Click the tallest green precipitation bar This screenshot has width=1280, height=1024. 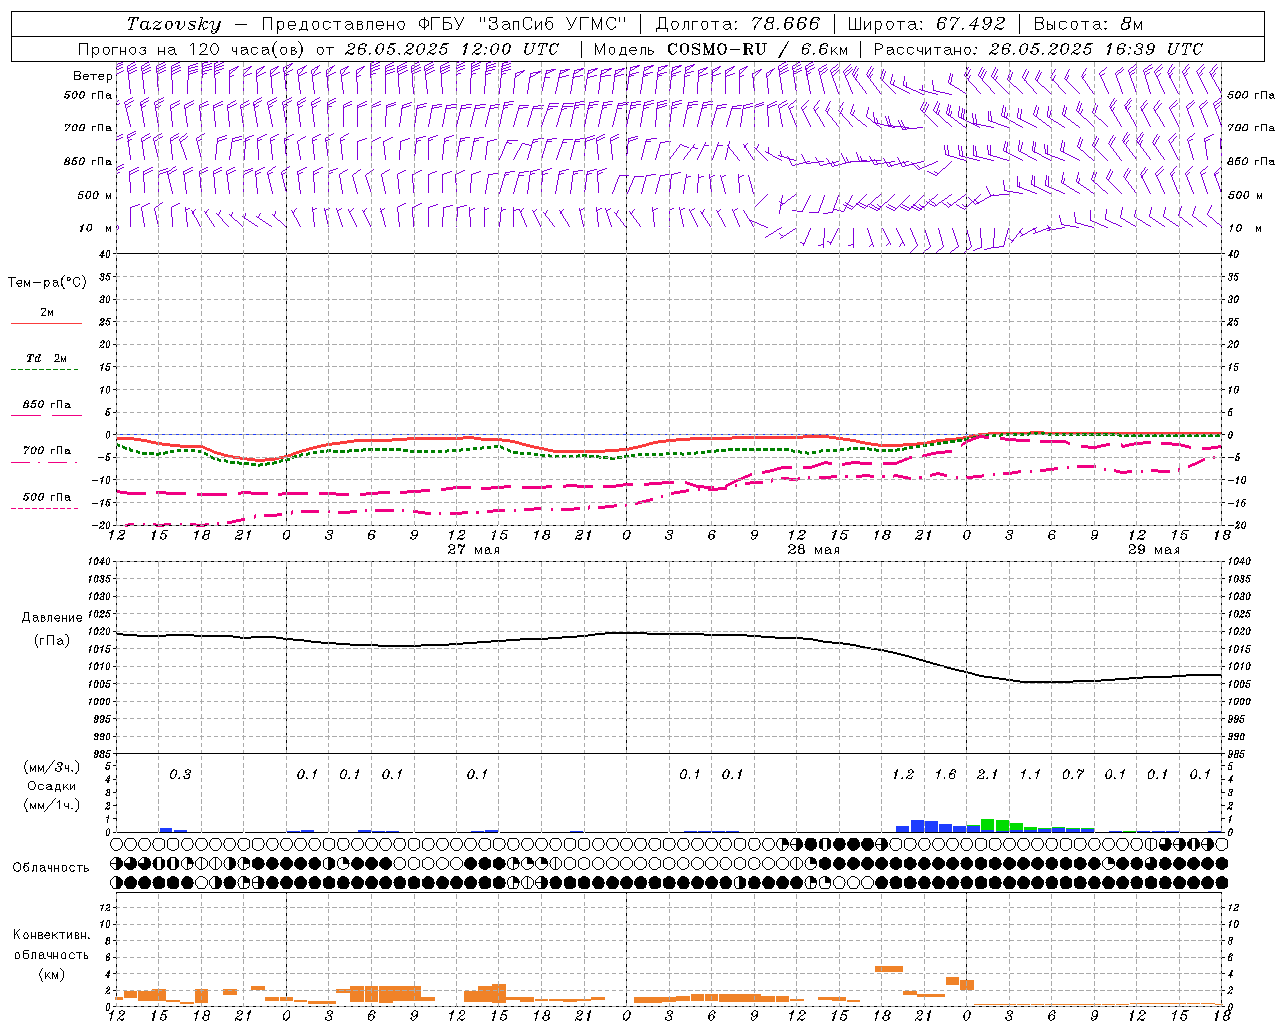988,825
